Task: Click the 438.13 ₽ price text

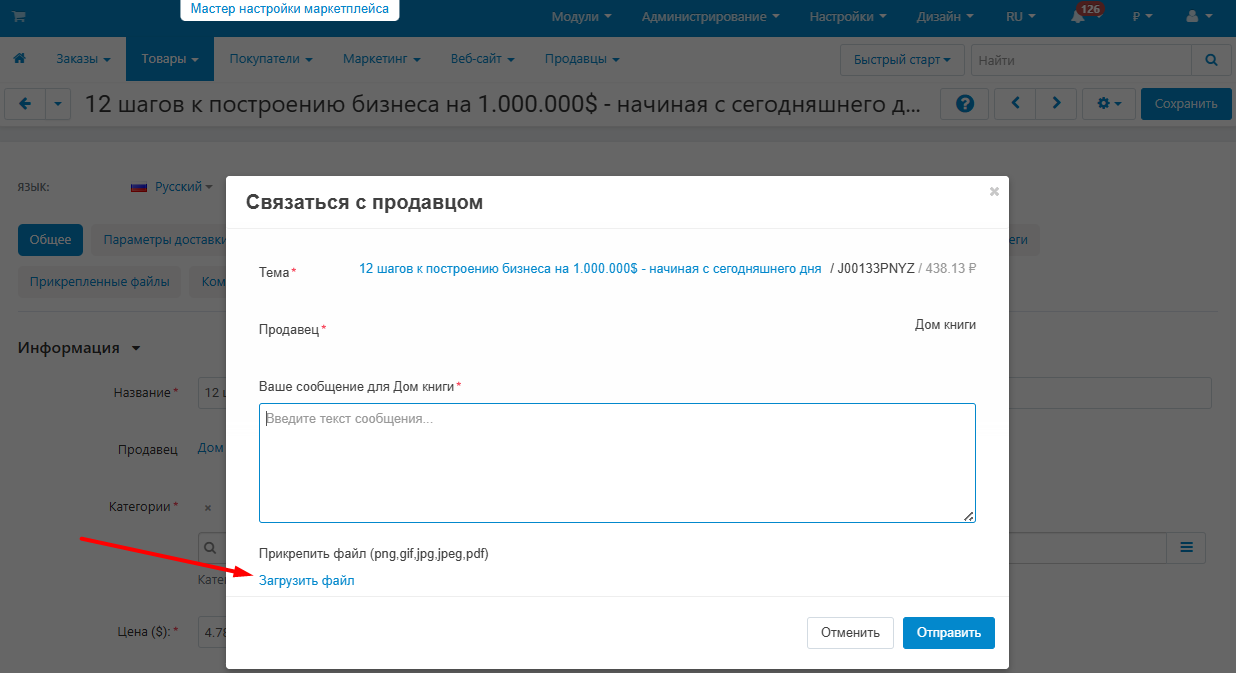Action: click(952, 268)
